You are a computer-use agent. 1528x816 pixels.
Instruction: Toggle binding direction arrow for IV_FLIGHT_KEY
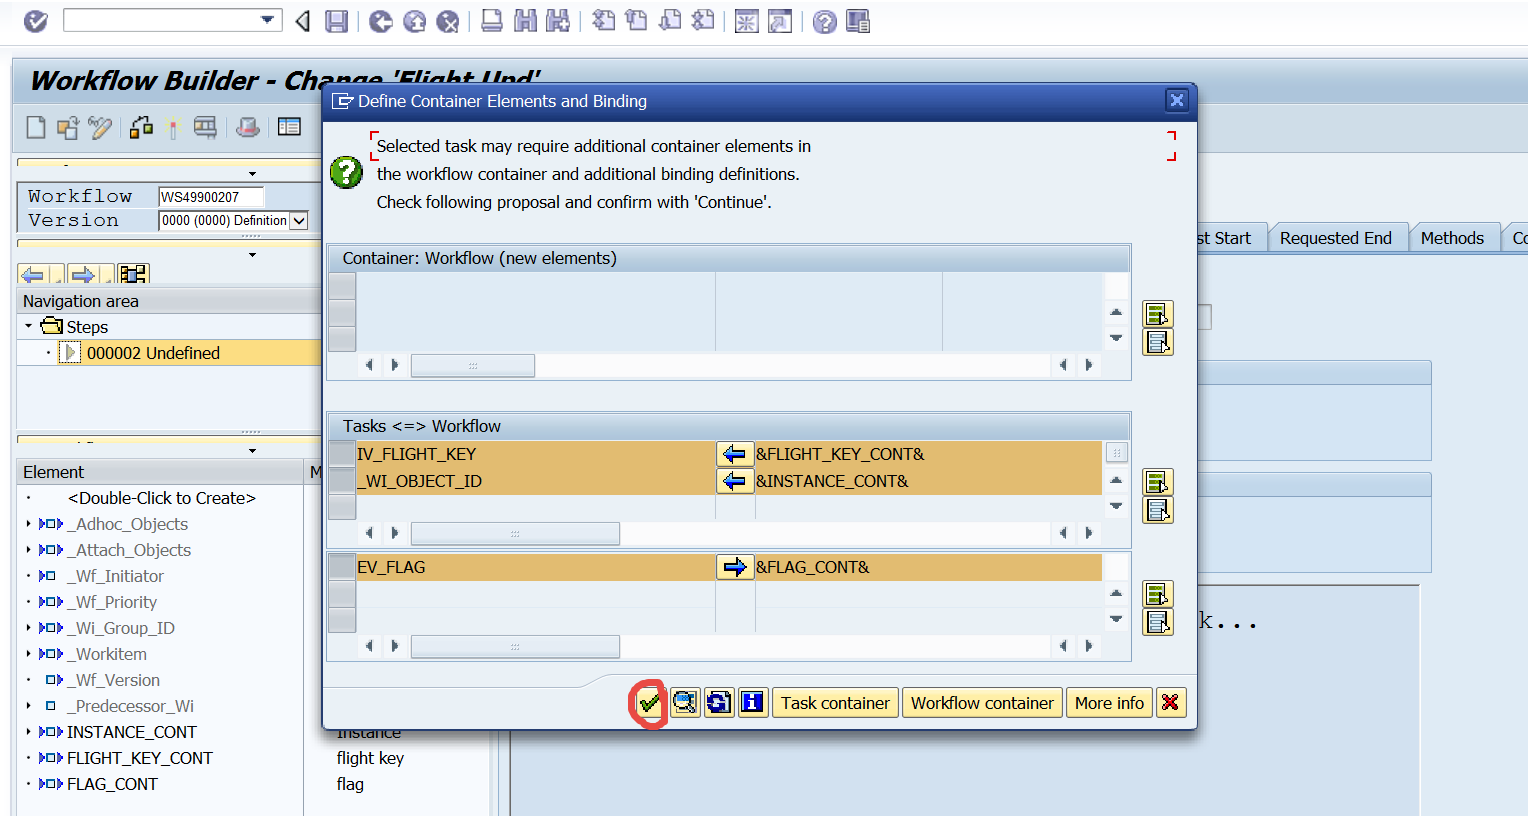tap(736, 453)
